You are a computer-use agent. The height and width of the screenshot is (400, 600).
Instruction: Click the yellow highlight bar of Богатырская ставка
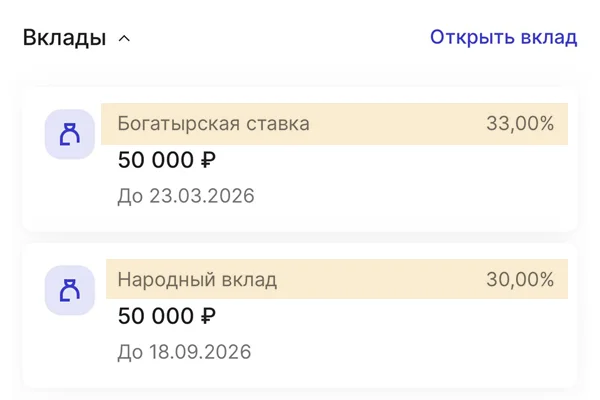(x=400, y=124)
